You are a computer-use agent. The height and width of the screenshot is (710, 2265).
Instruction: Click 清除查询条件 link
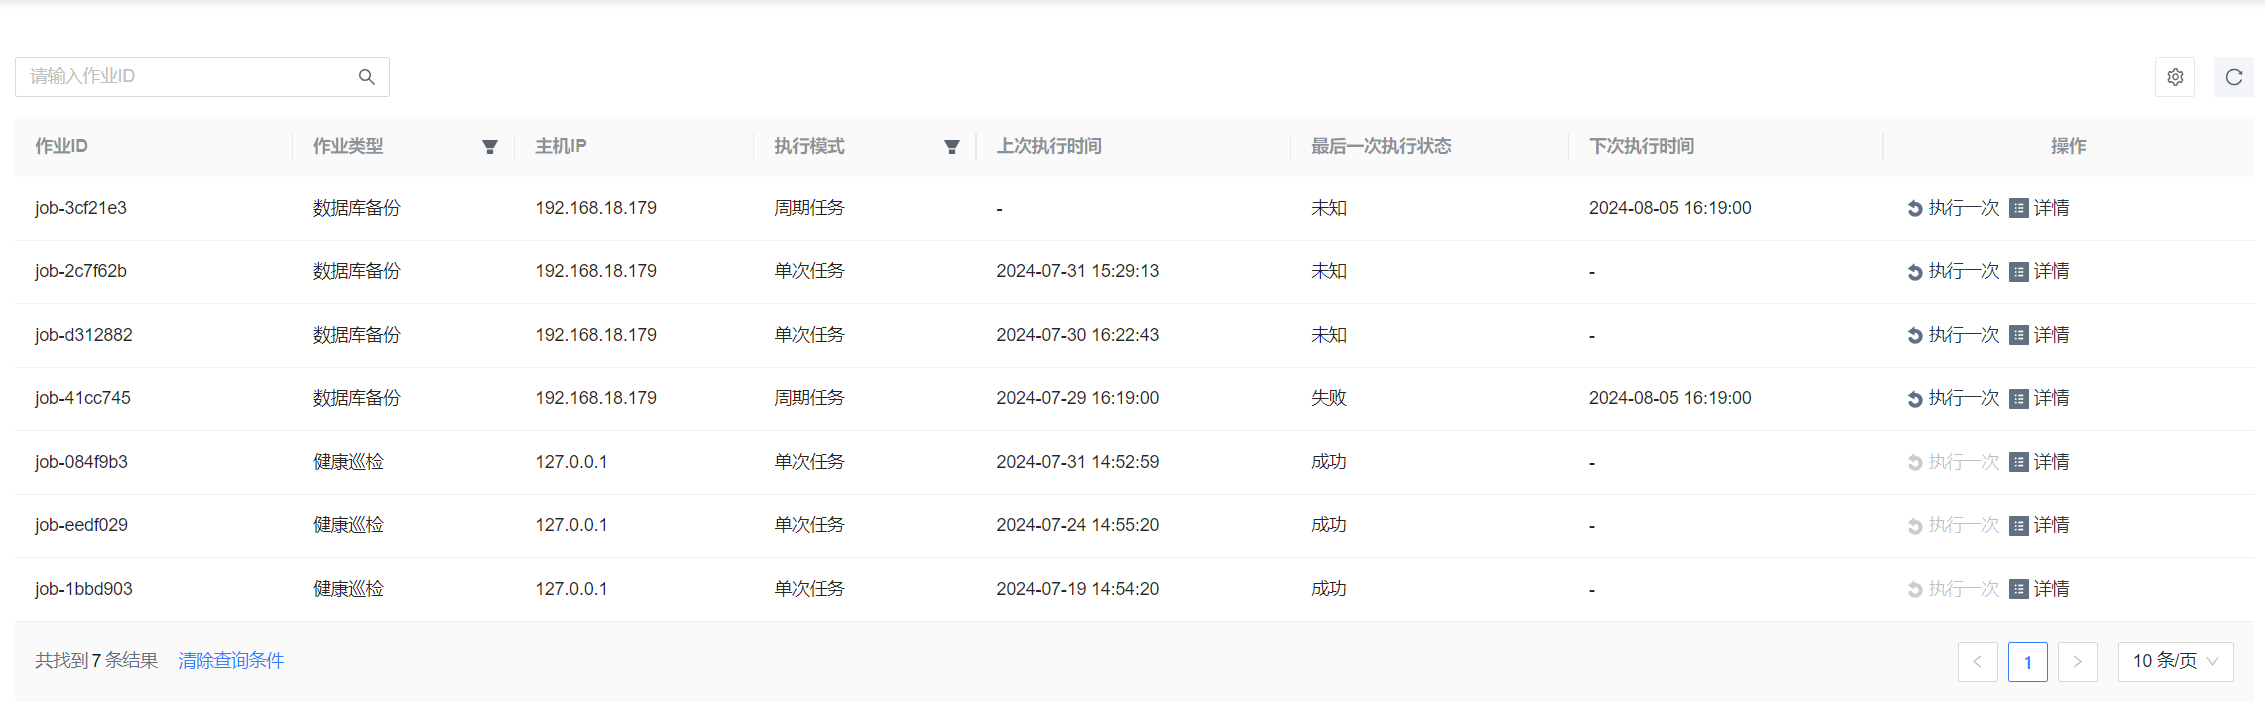(x=231, y=661)
